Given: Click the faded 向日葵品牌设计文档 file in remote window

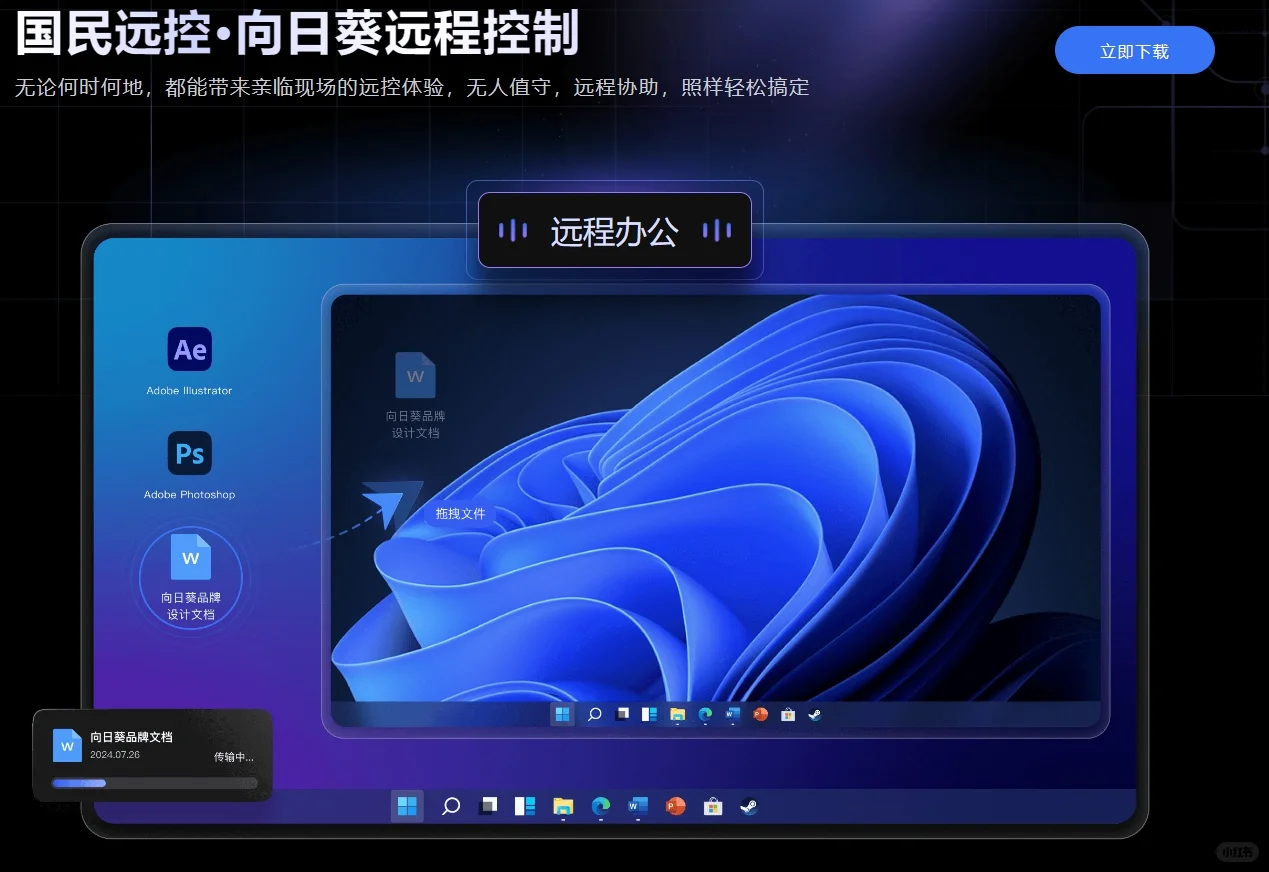Looking at the screenshot, I should point(415,396).
